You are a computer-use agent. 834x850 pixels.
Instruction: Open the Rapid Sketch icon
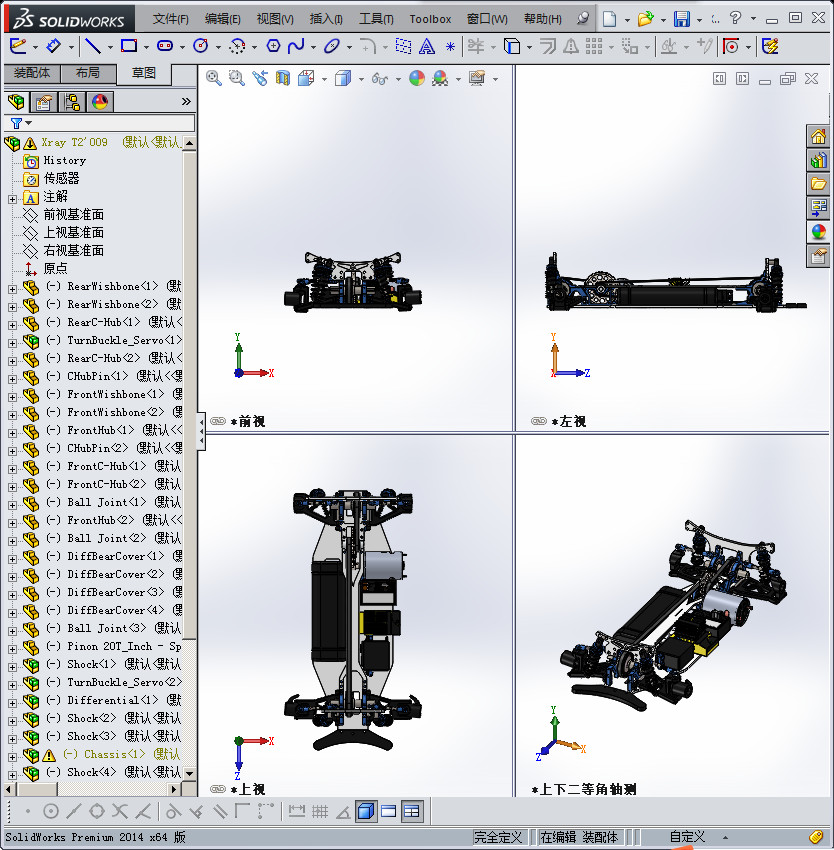[x=770, y=47]
